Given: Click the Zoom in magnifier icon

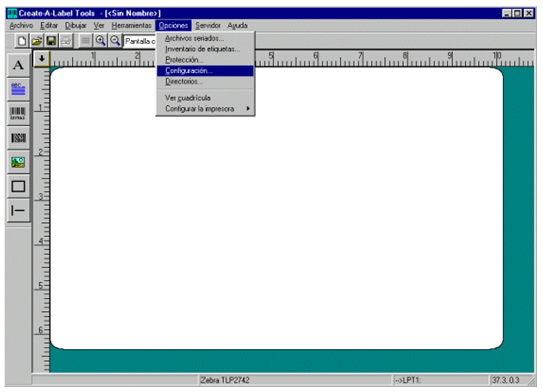Looking at the screenshot, I should click(x=100, y=41).
